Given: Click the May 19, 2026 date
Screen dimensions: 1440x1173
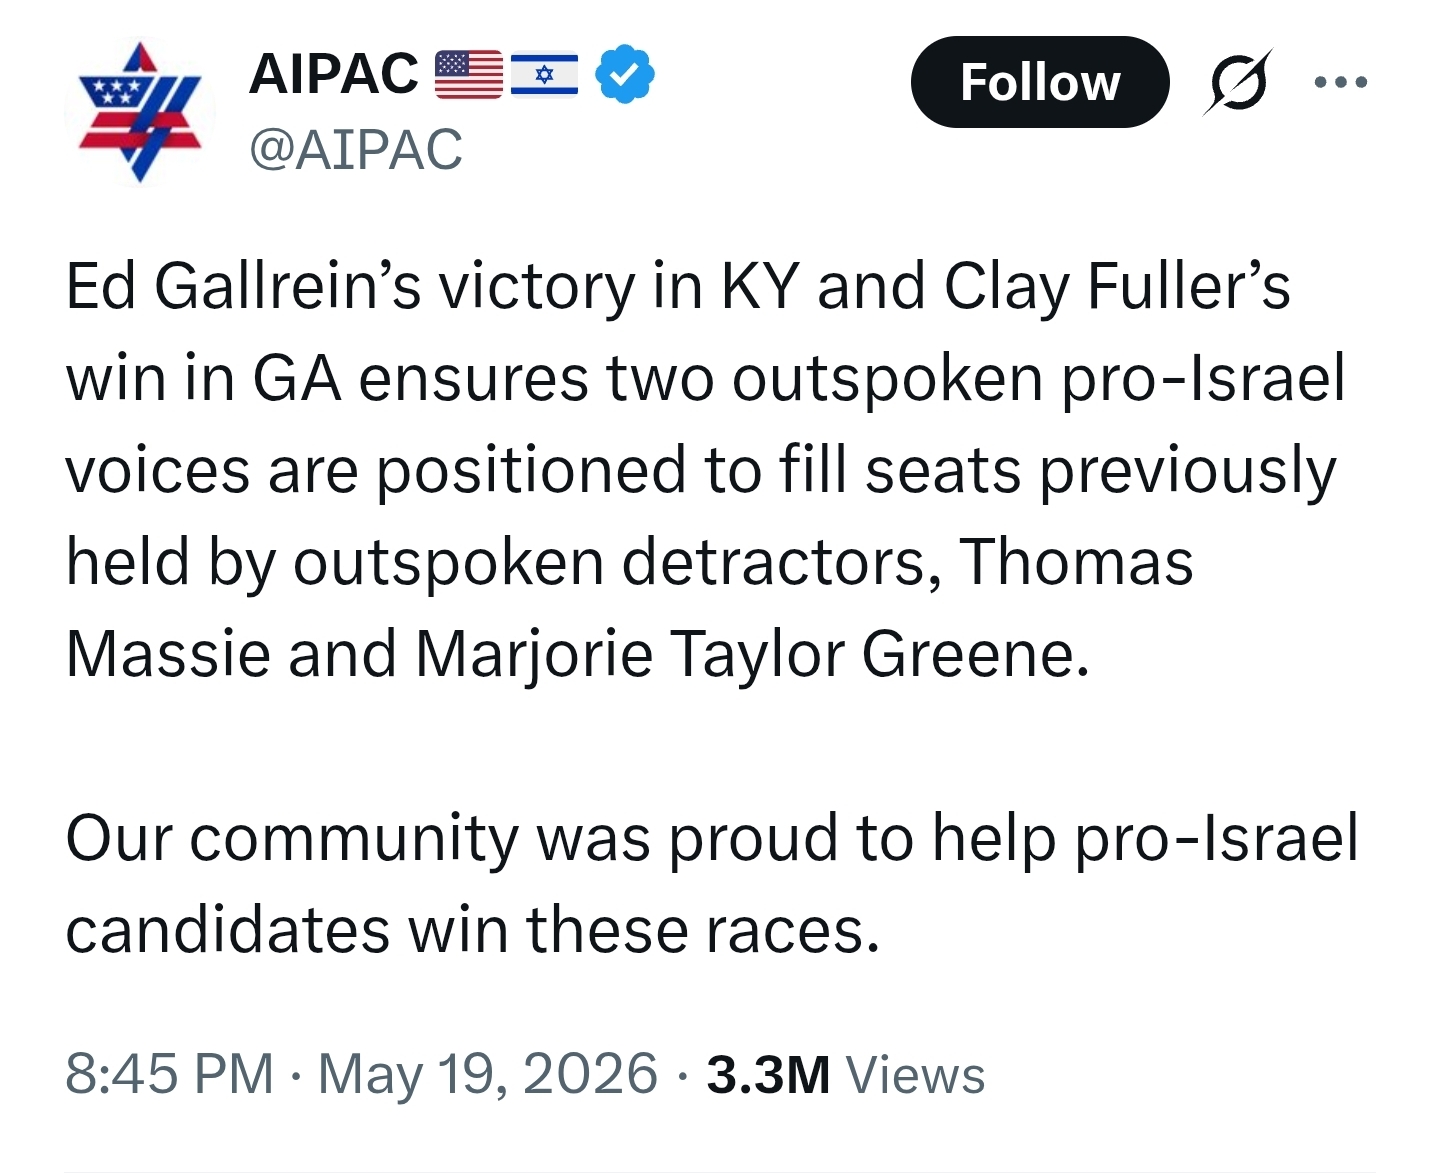Looking at the screenshot, I should tap(488, 1074).
